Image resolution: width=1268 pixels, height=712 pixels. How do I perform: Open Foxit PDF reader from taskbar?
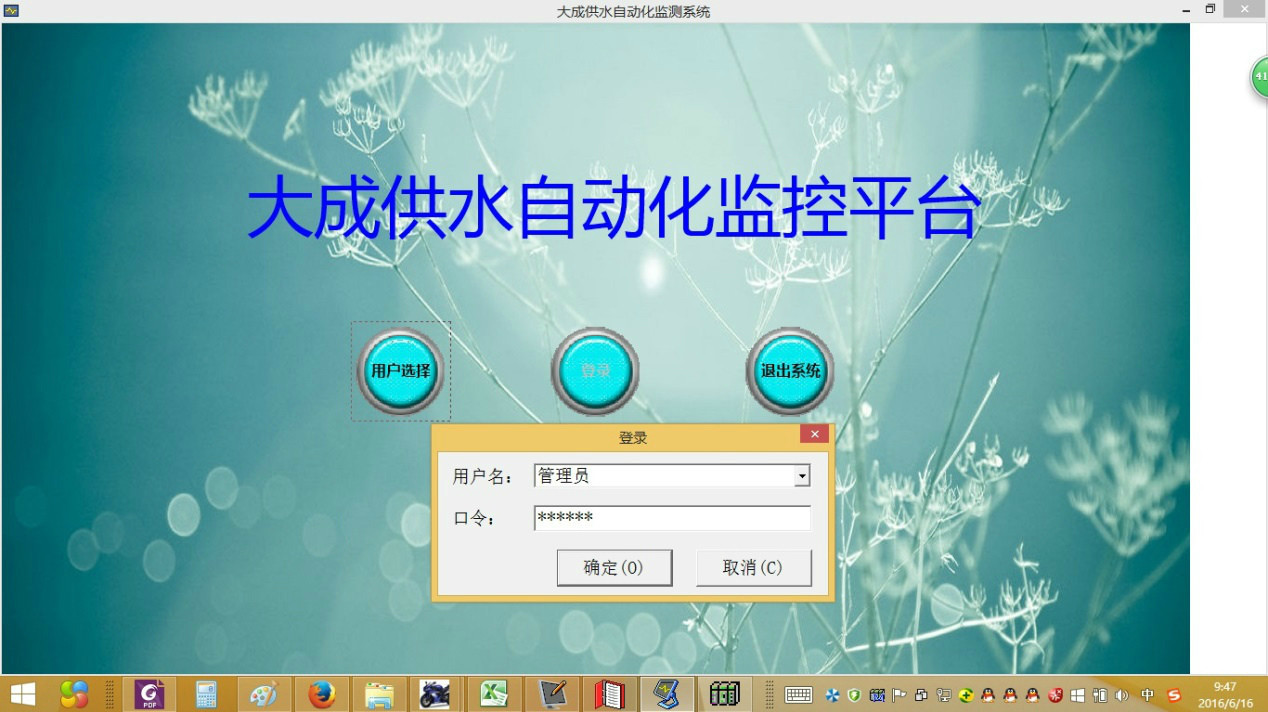tap(150, 694)
